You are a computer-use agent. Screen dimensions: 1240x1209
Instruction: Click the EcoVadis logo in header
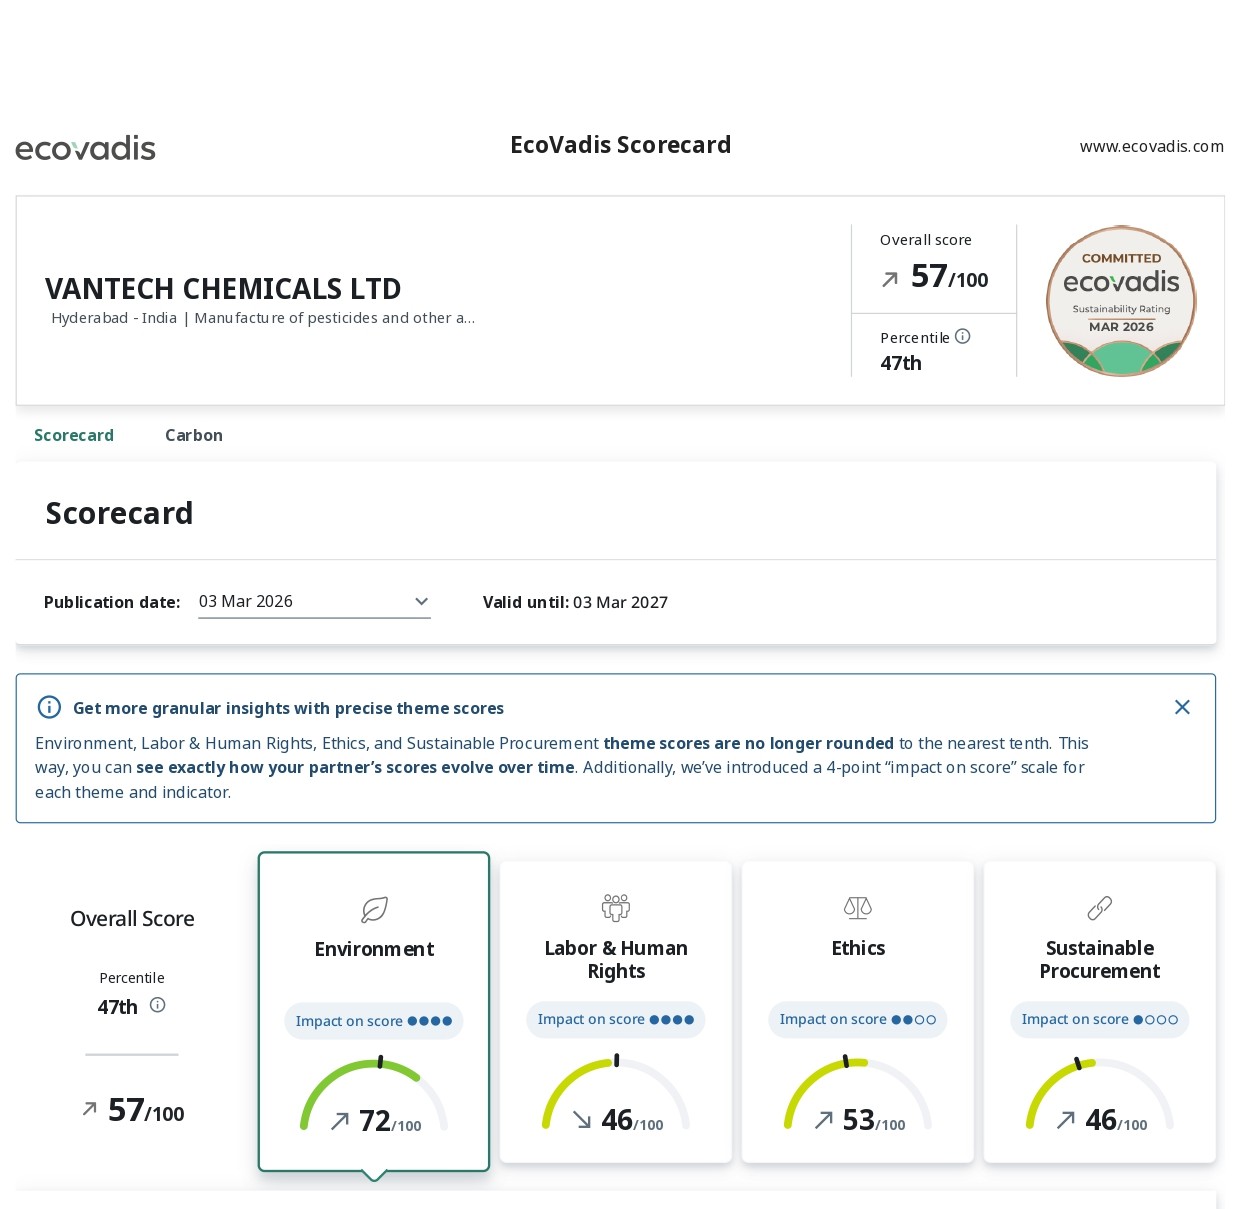86,148
